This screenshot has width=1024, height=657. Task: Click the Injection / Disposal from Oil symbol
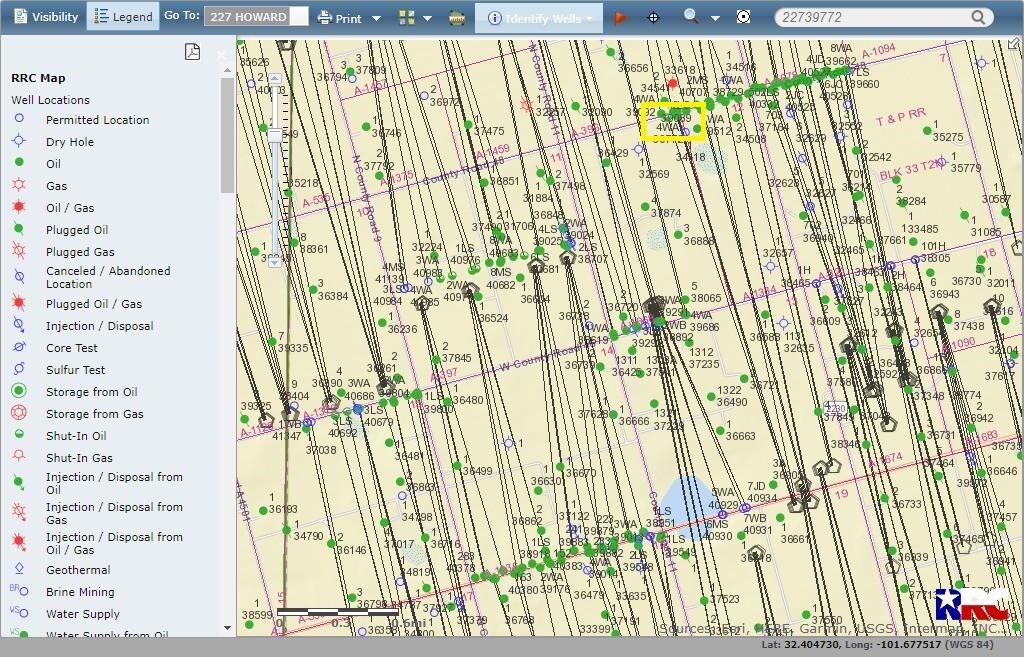point(19,483)
